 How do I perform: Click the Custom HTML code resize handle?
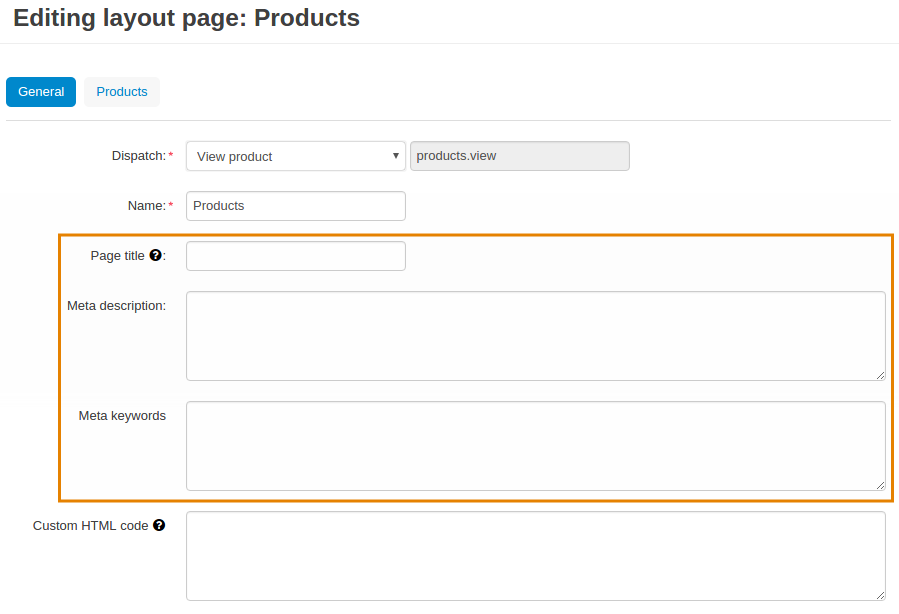pos(880,596)
